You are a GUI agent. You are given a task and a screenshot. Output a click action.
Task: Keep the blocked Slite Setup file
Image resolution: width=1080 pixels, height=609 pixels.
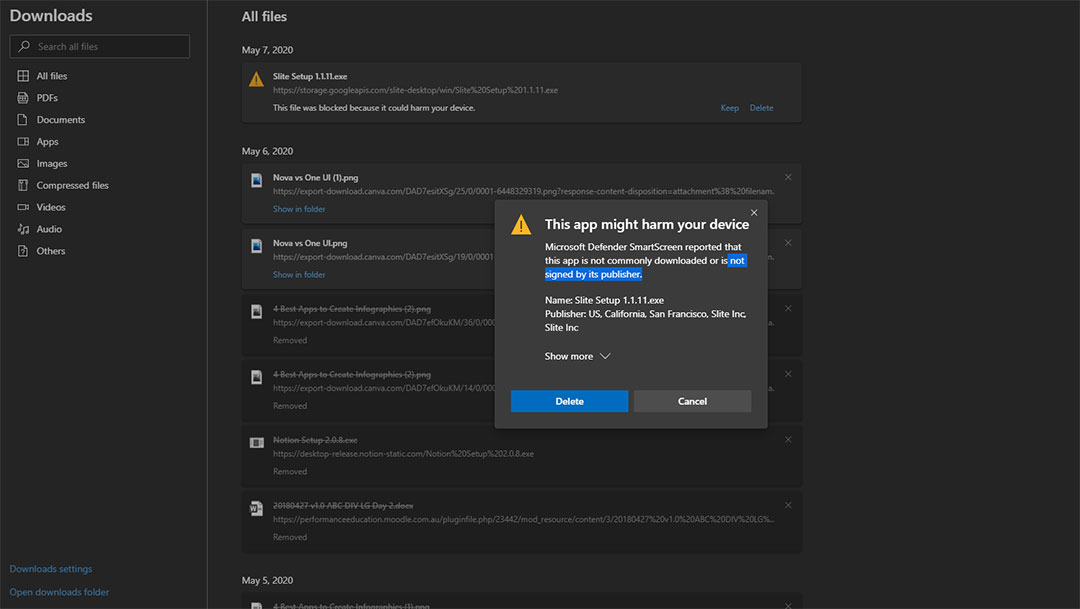(729, 108)
